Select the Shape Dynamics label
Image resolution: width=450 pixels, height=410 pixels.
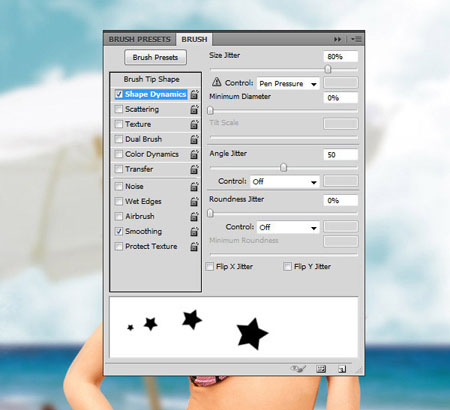(155, 94)
